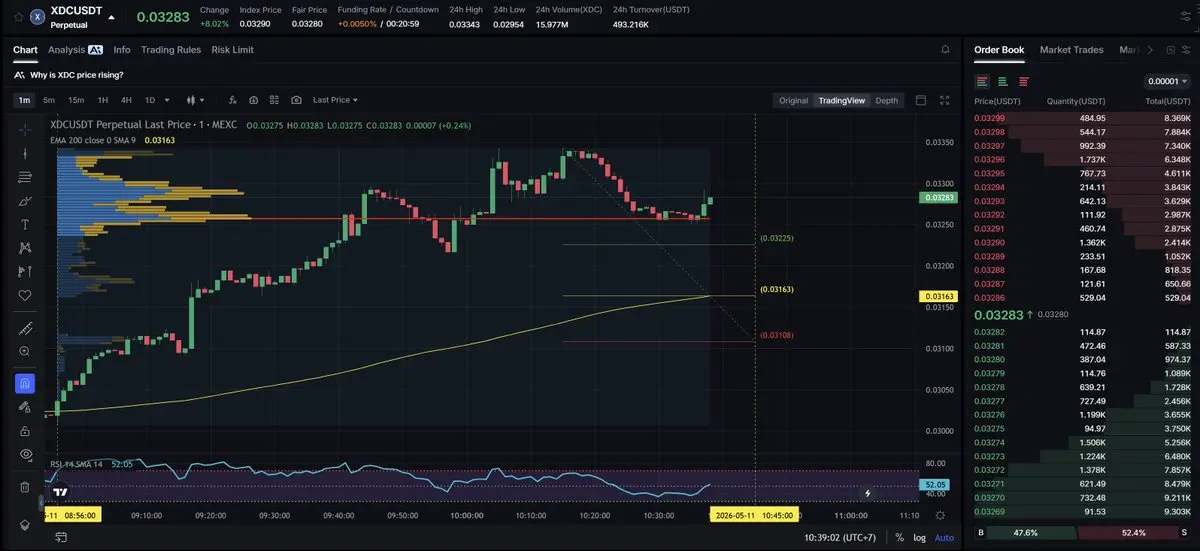This screenshot has width=1200, height=551.
Task: Toggle lock all drawings
Action: pos(25,431)
